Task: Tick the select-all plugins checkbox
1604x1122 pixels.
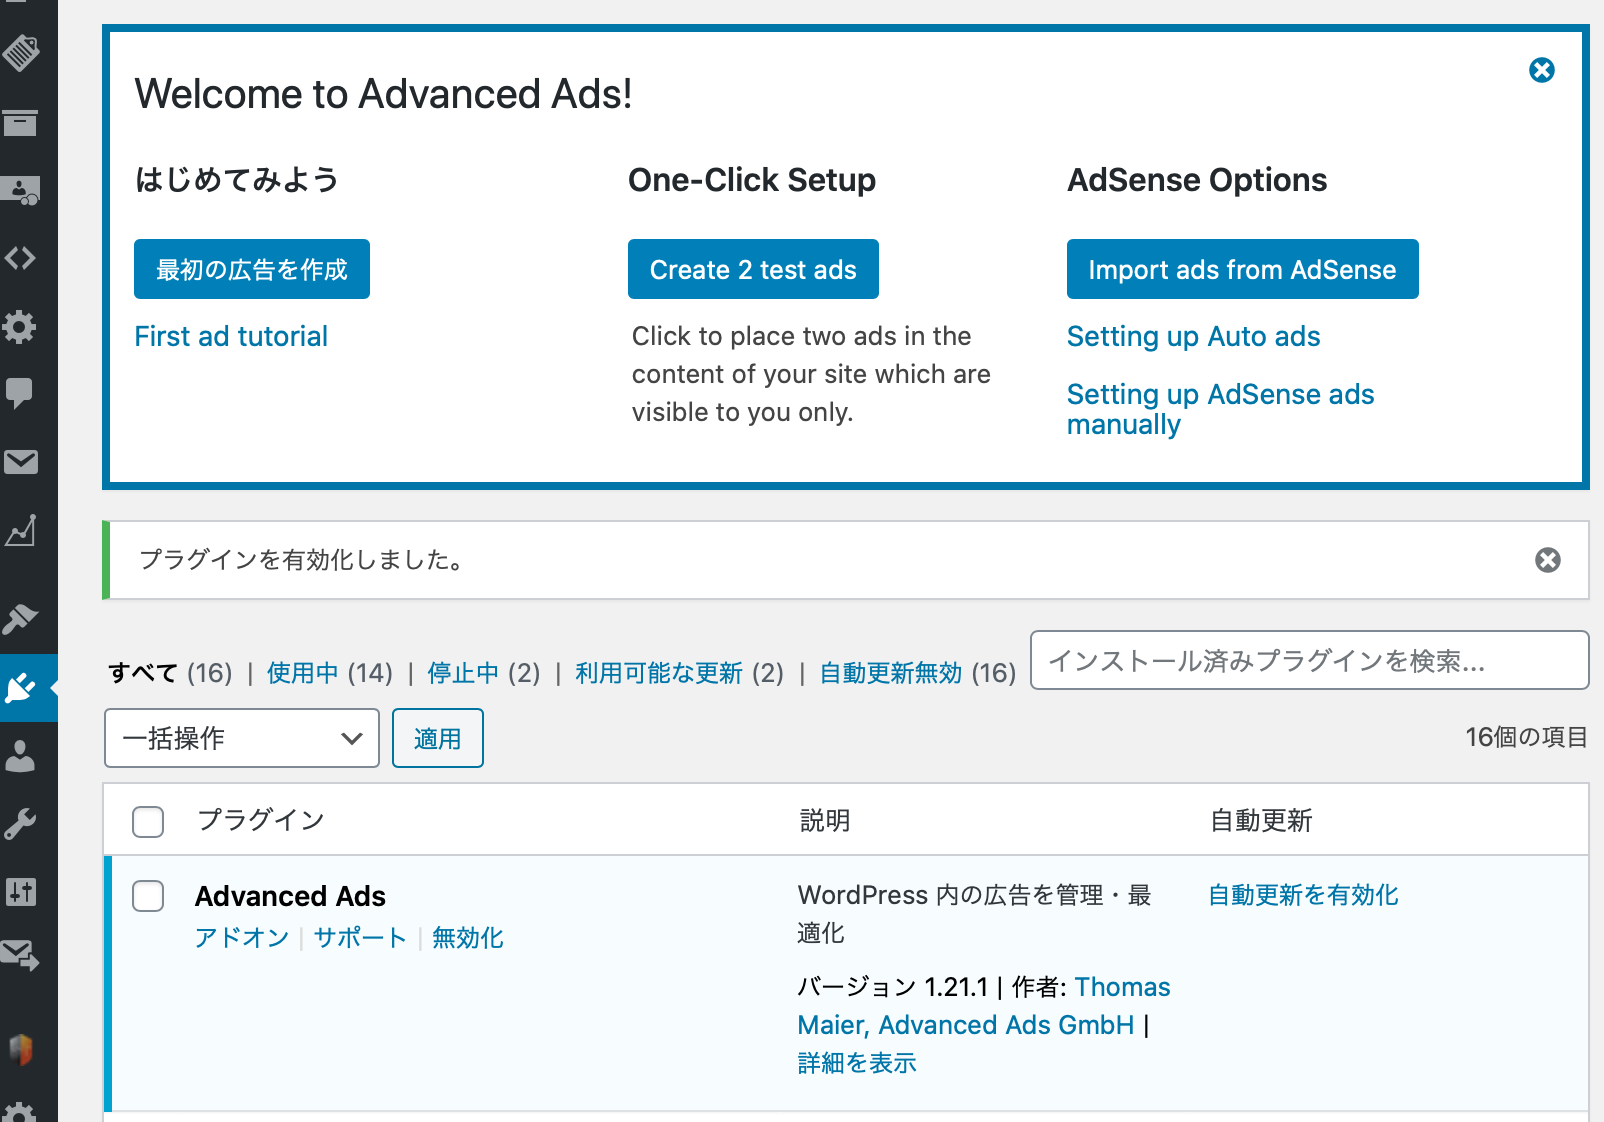Action: [x=148, y=821]
